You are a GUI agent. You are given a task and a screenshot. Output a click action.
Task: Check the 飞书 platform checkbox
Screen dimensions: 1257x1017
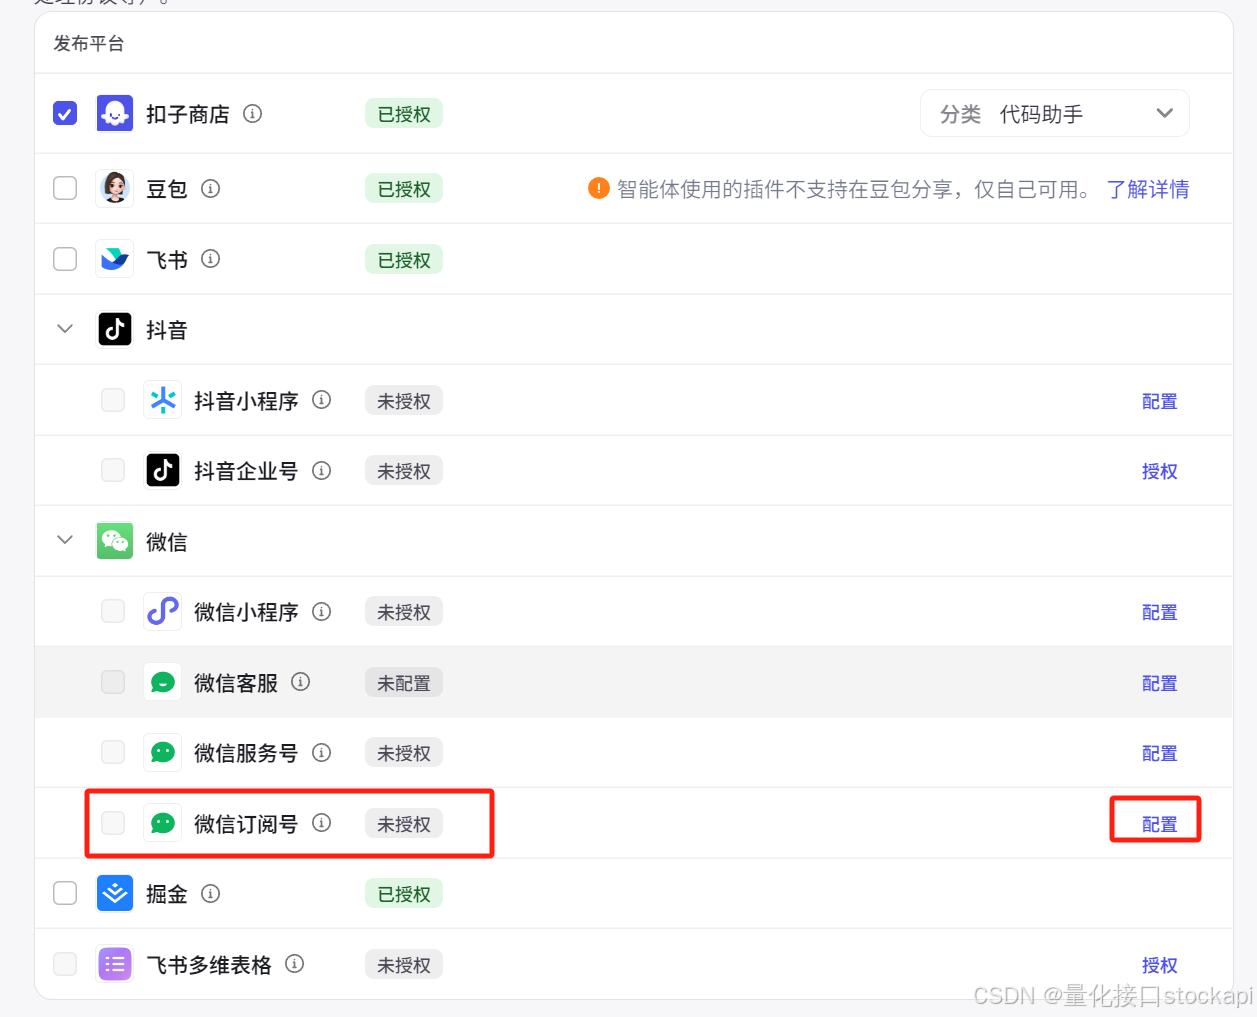[x=65, y=259]
